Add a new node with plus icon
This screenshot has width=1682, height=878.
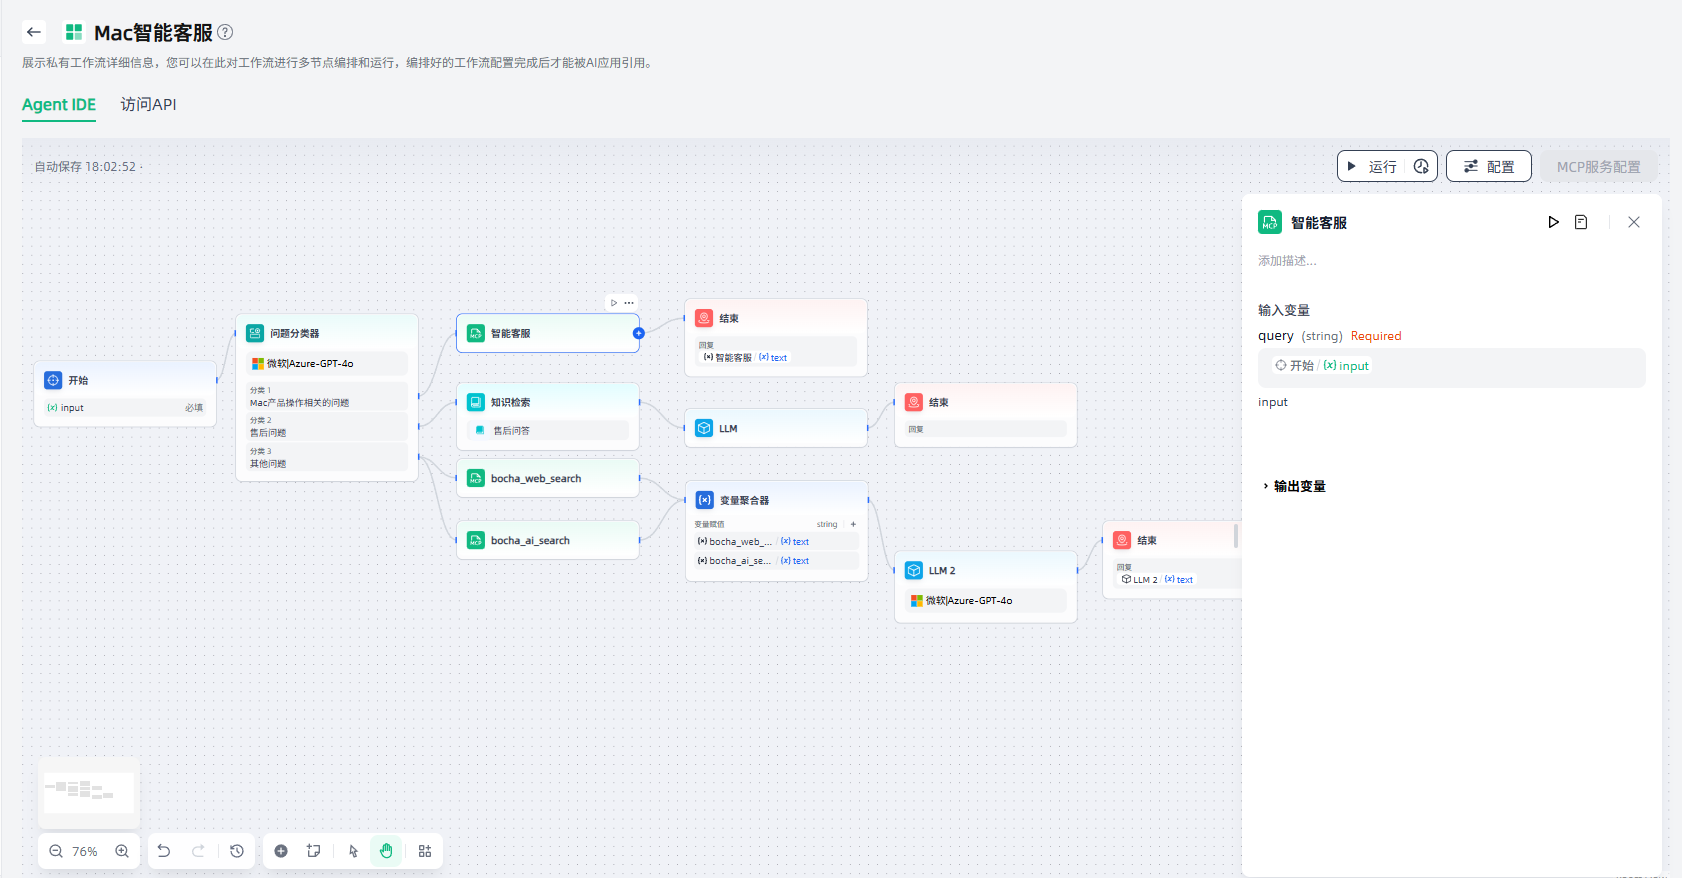(x=281, y=851)
